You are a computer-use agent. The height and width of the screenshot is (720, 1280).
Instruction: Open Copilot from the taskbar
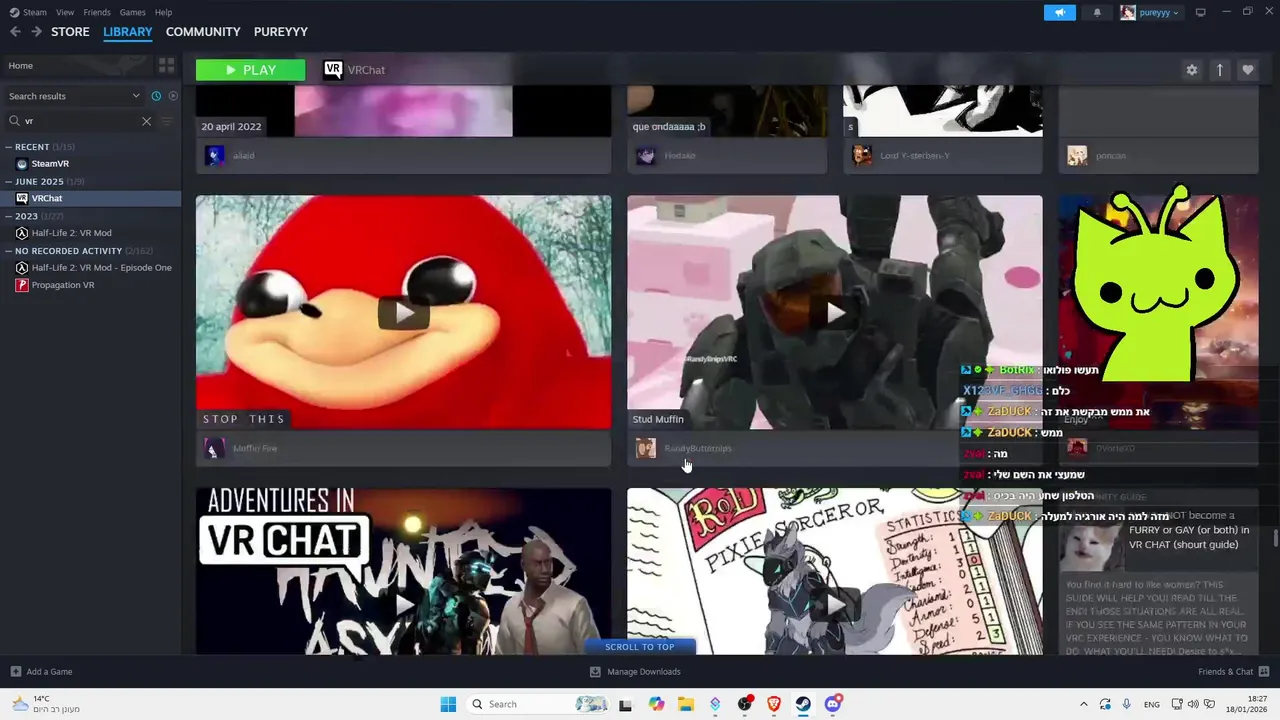point(656,704)
